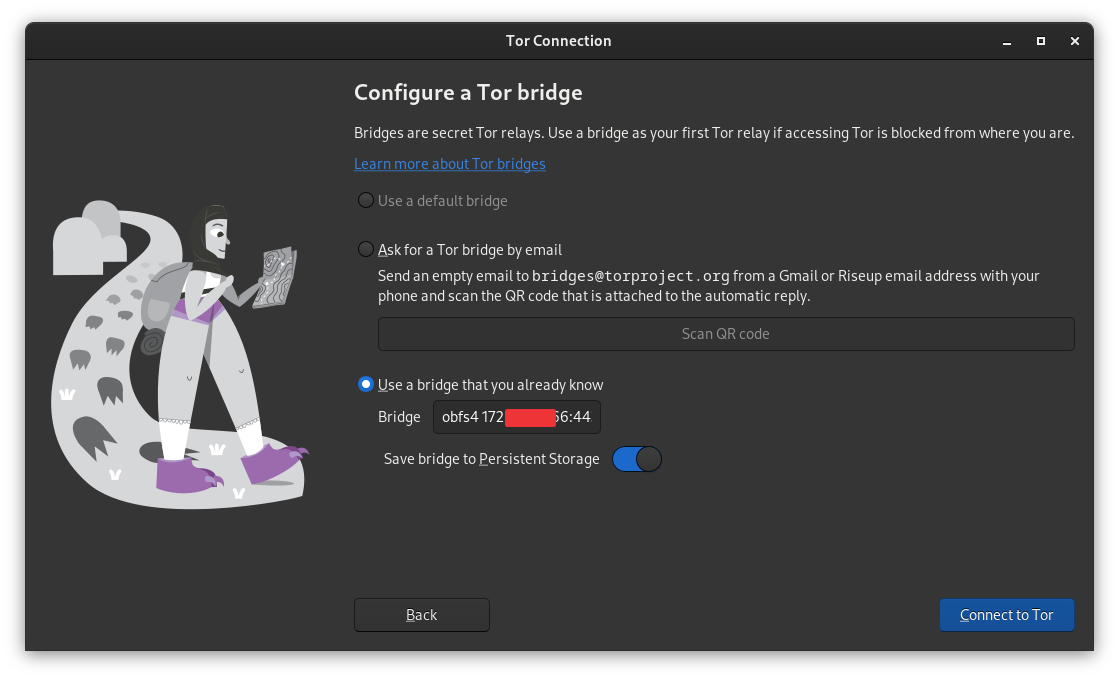Click the 'Bridges are secret Tor relays' description
The width and height of the screenshot is (1119, 679).
[714, 133]
